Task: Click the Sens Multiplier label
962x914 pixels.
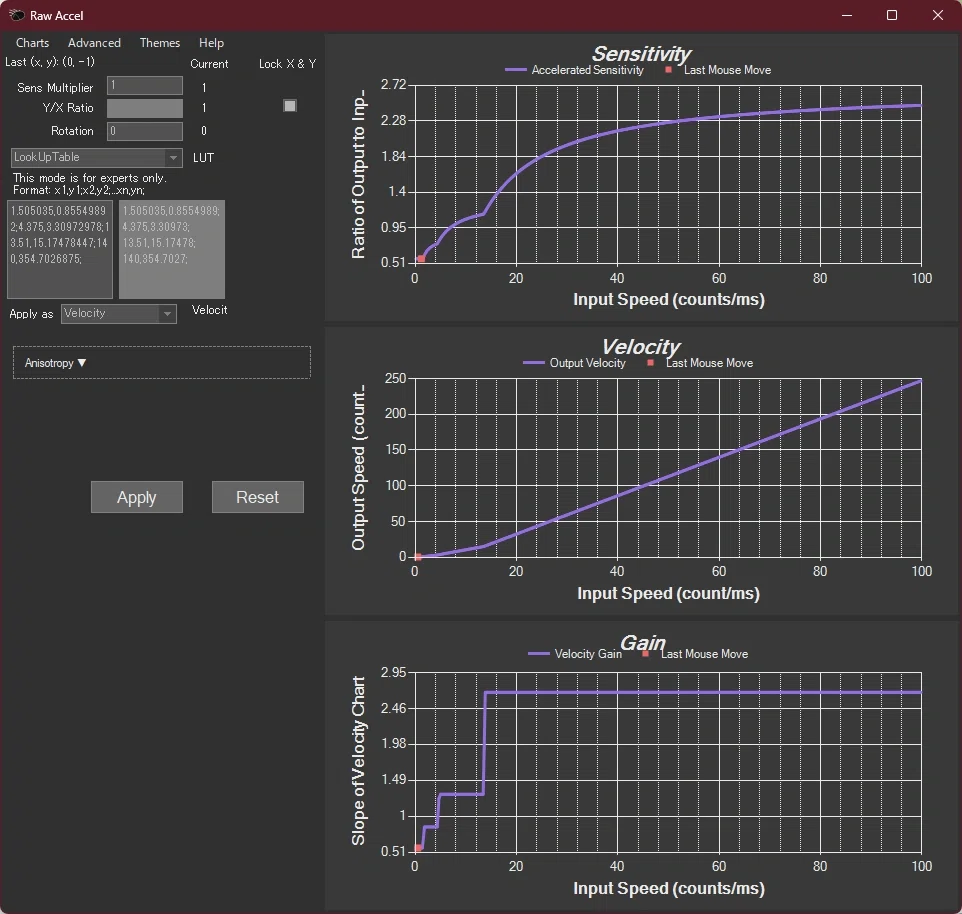Action: [x=55, y=88]
